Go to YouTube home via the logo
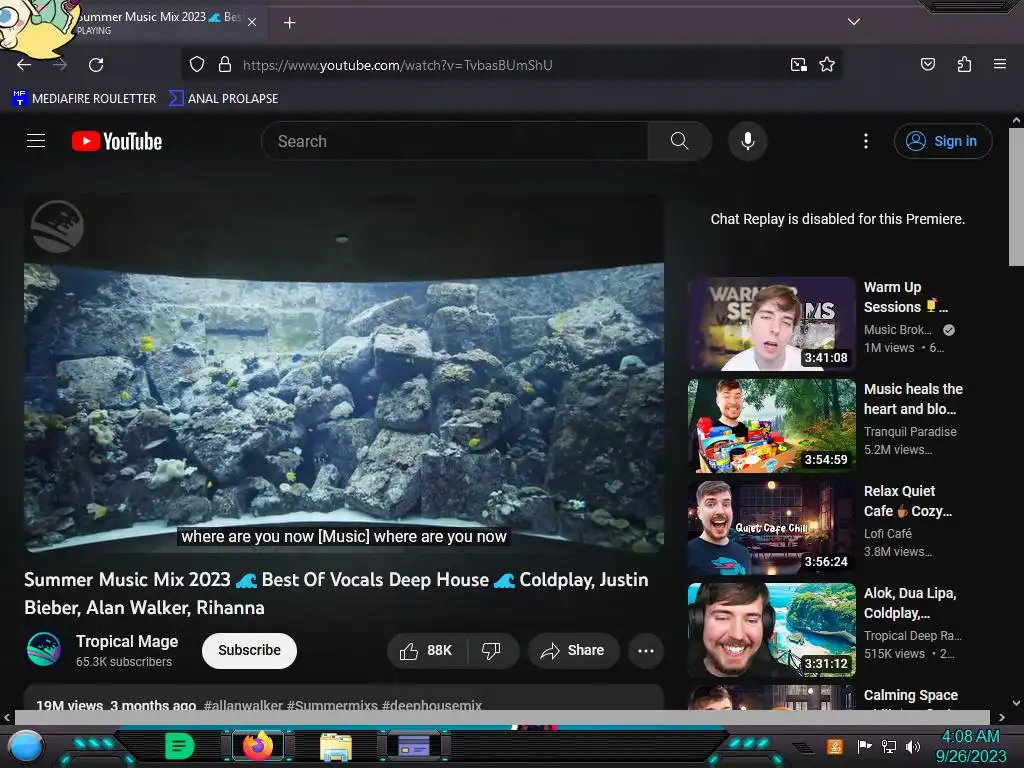 coord(117,141)
